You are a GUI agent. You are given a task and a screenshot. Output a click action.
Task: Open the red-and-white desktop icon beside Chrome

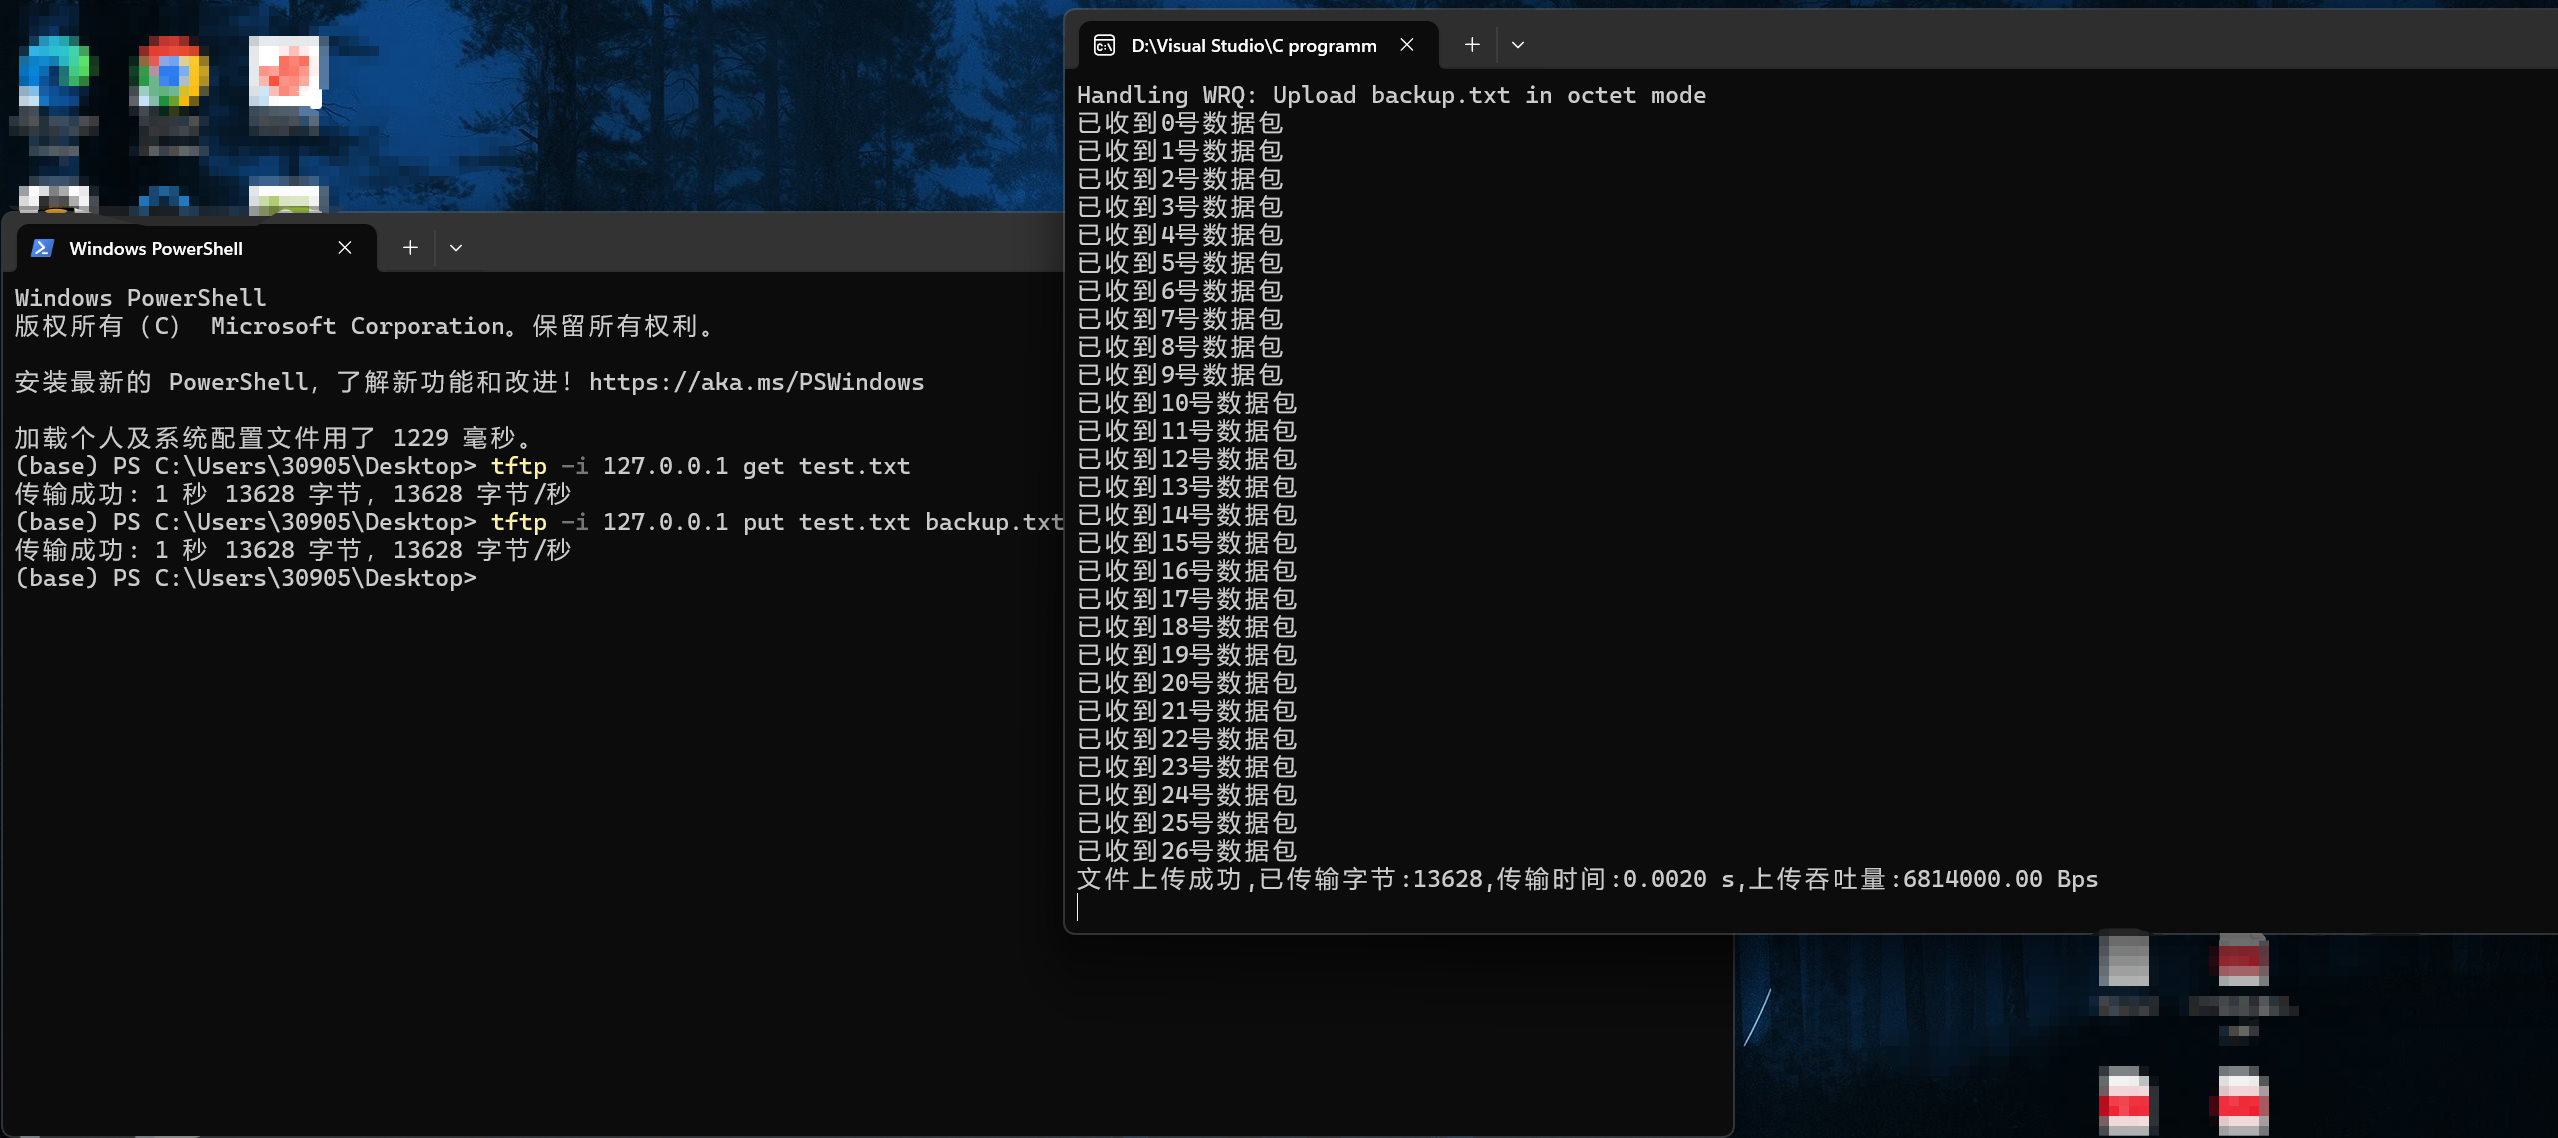pos(286,72)
